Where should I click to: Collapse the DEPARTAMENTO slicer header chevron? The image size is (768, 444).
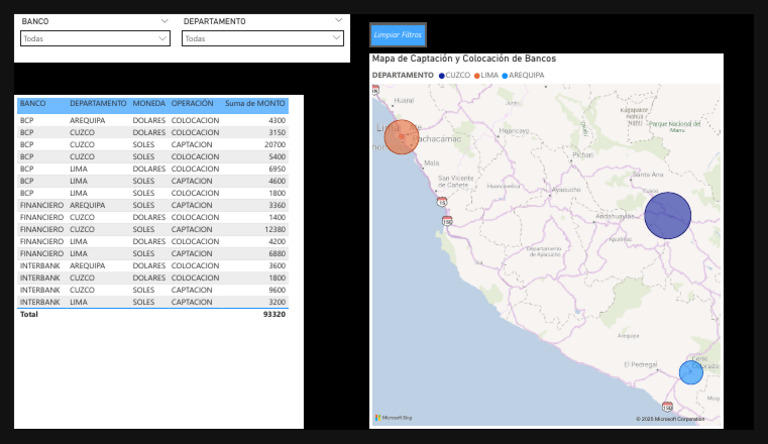coord(338,21)
